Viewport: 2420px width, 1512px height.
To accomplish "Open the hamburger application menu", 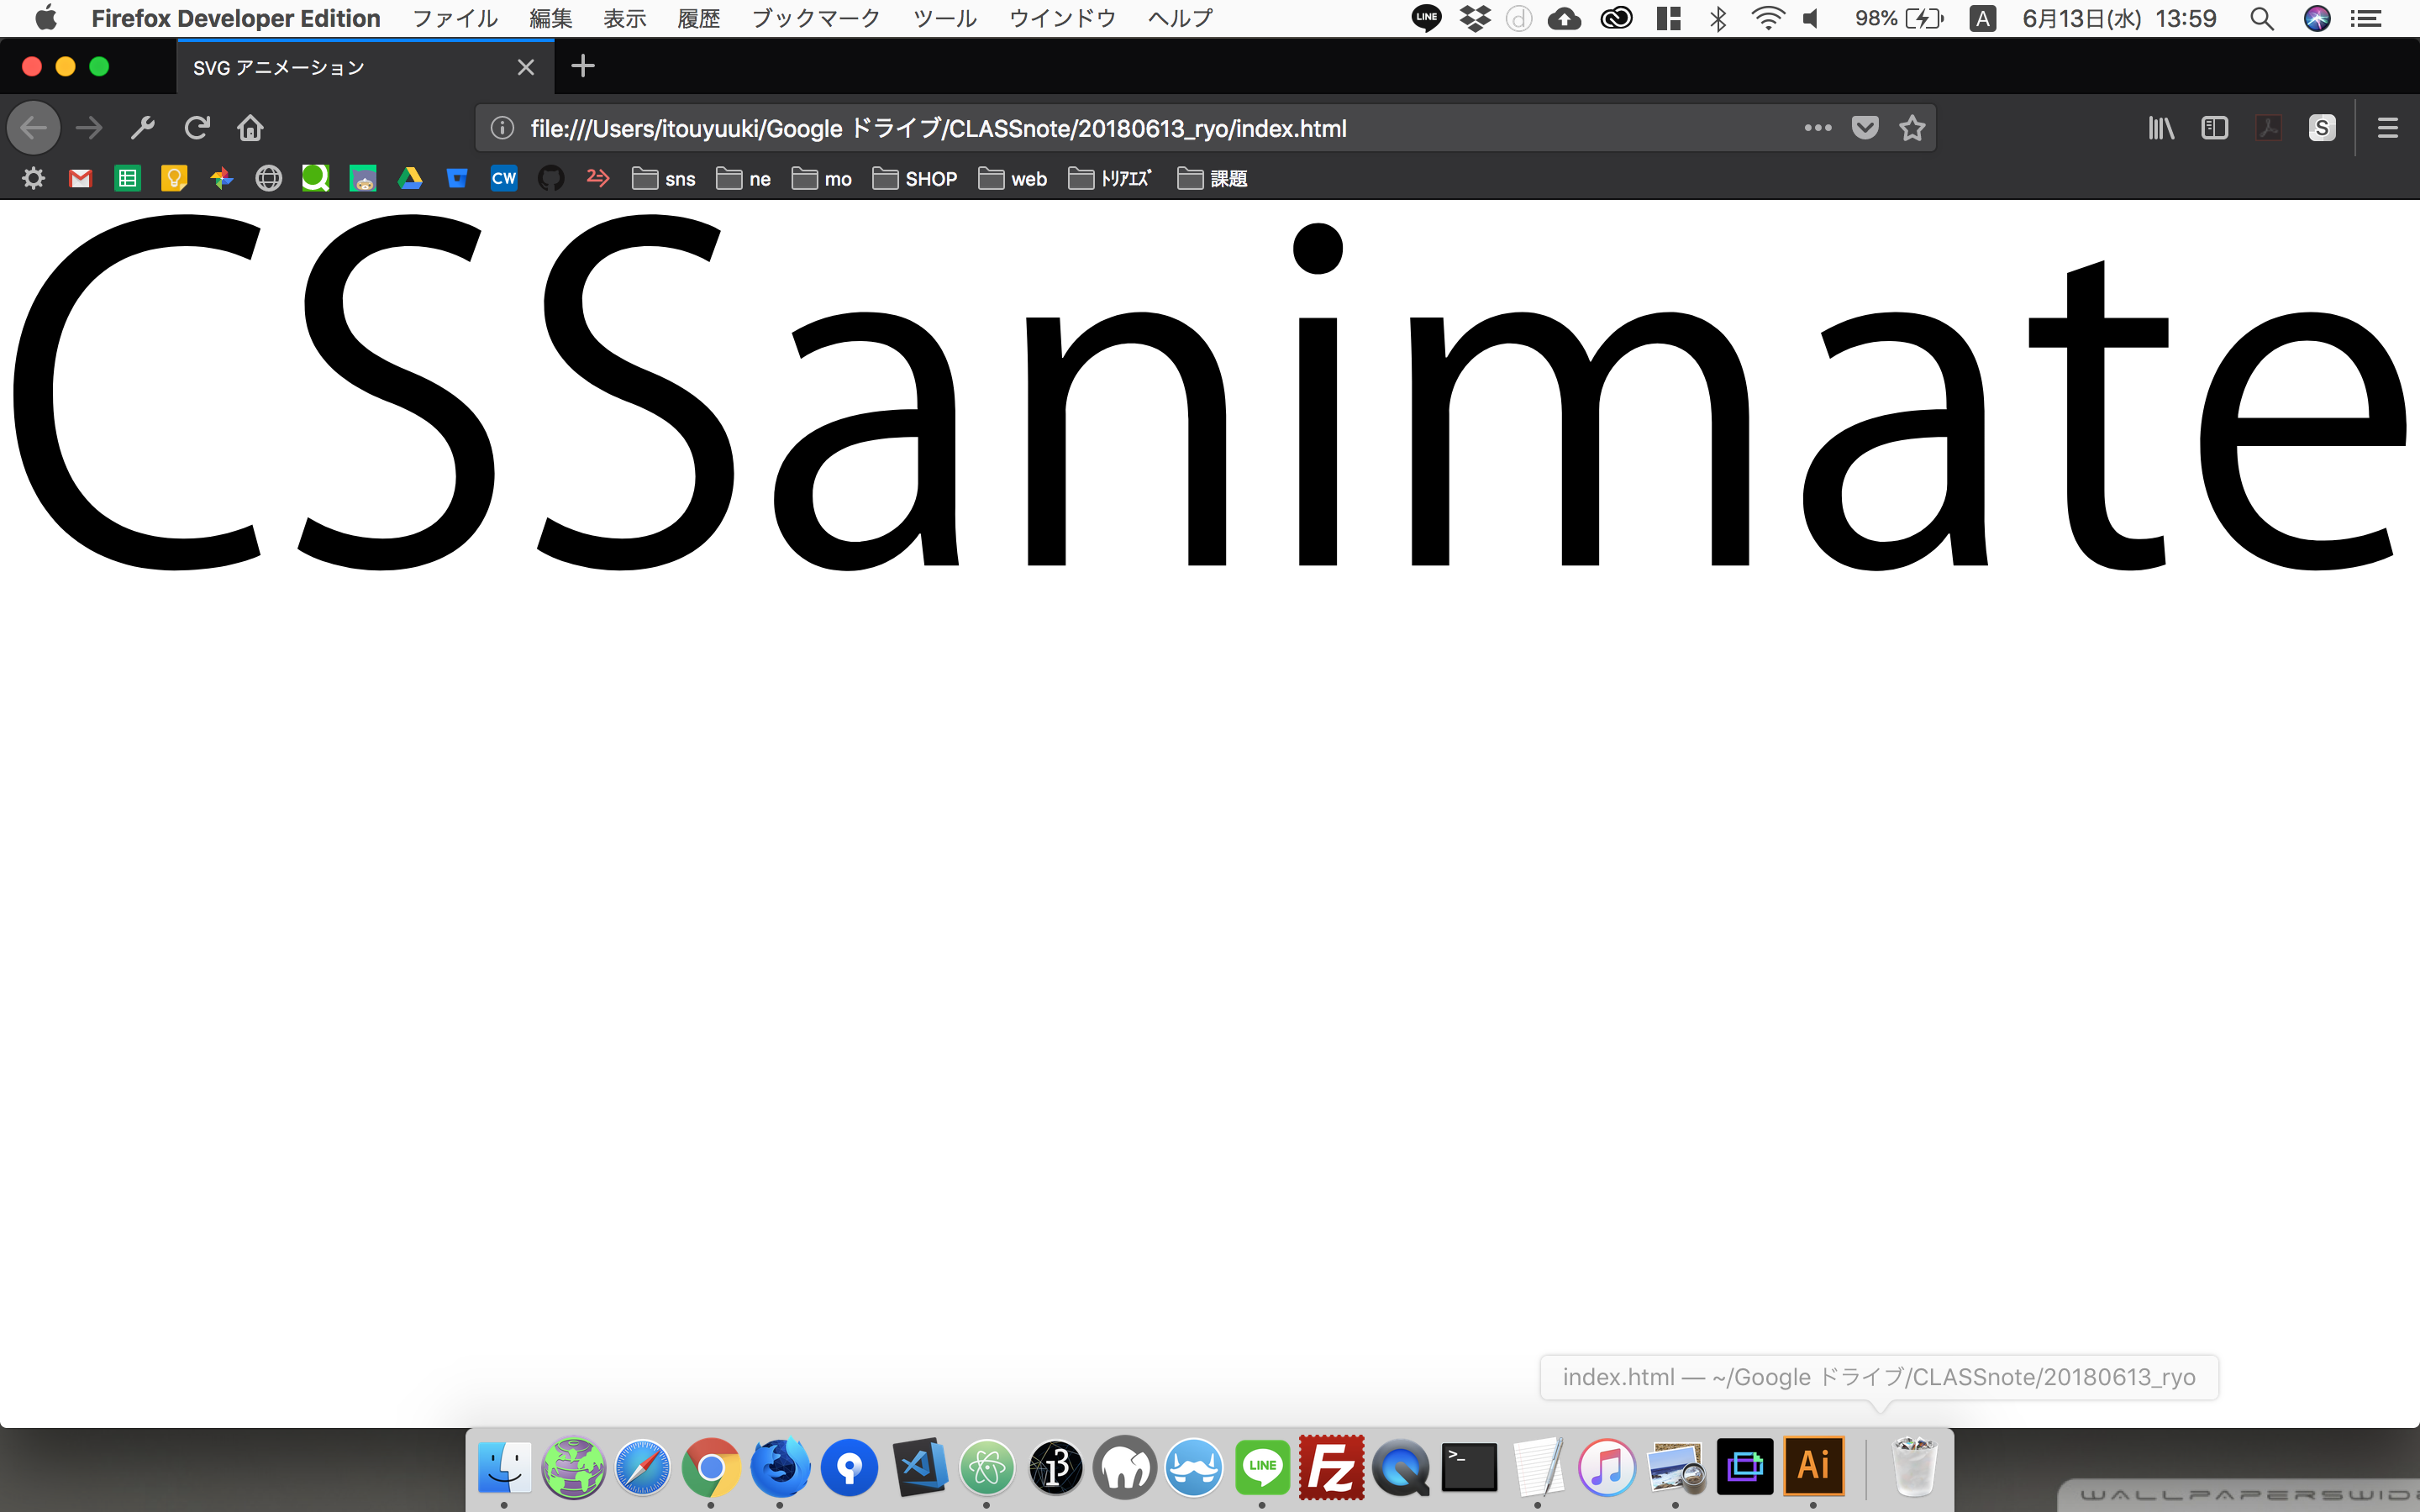I will point(2388,128).
